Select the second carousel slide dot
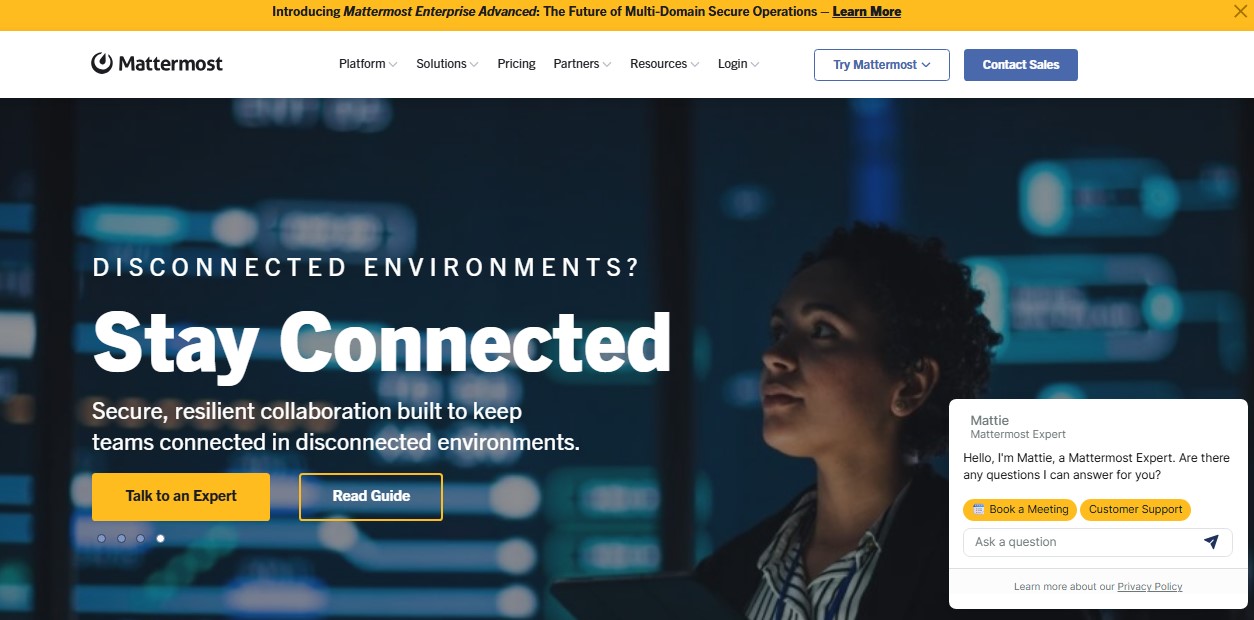 point(121,538)
